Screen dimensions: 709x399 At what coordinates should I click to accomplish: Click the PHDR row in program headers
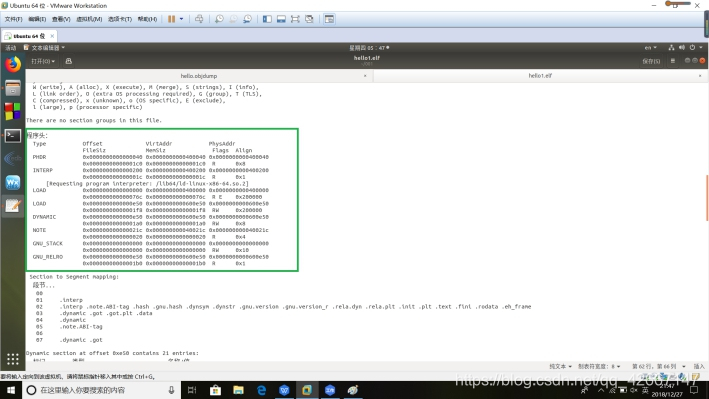[x=151, y=160]
